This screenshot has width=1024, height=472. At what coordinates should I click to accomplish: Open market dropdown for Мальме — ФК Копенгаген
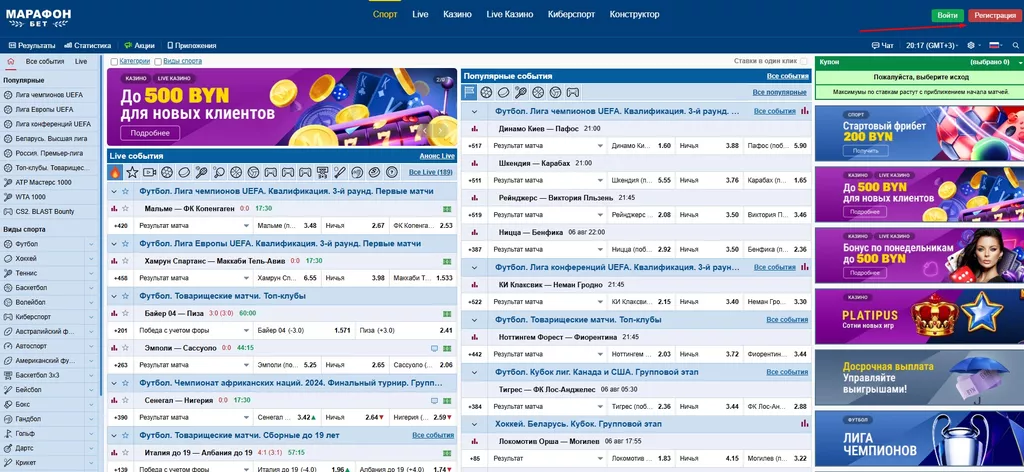point(248,225)
